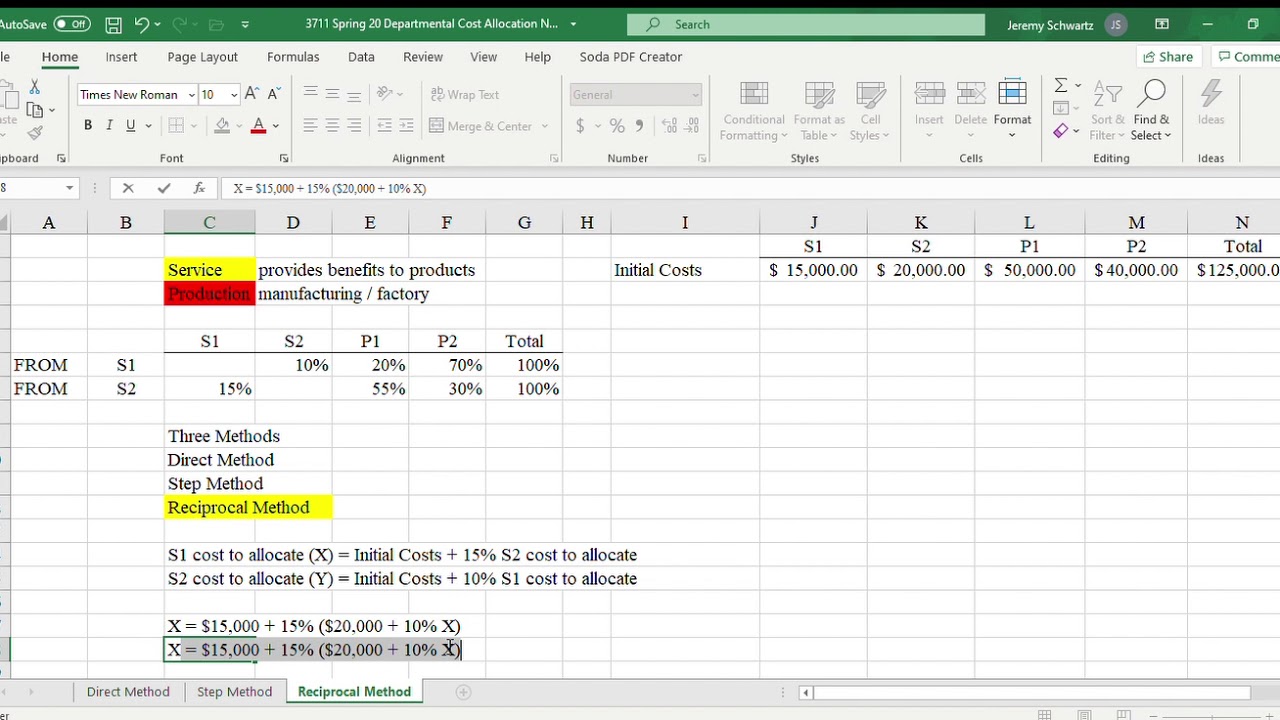
Task: Apply percent style
Action: point(617,126)
